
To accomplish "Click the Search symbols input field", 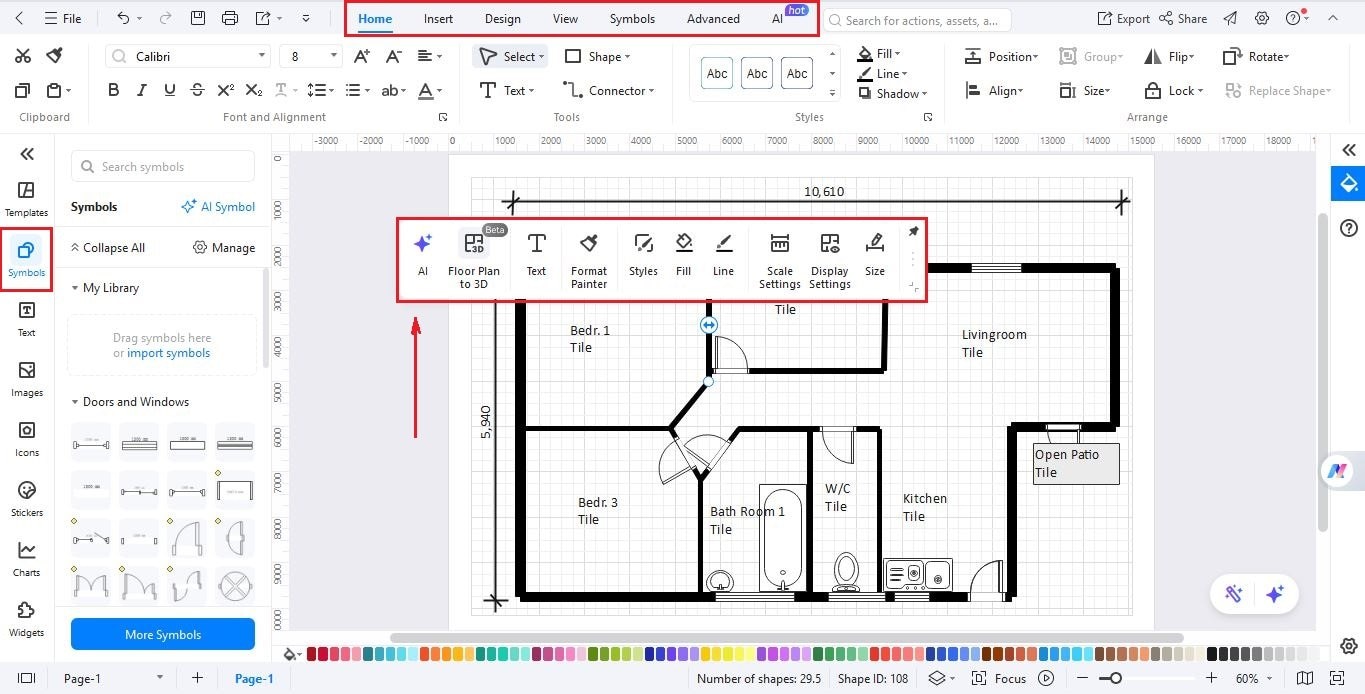I will click(162, 166).
